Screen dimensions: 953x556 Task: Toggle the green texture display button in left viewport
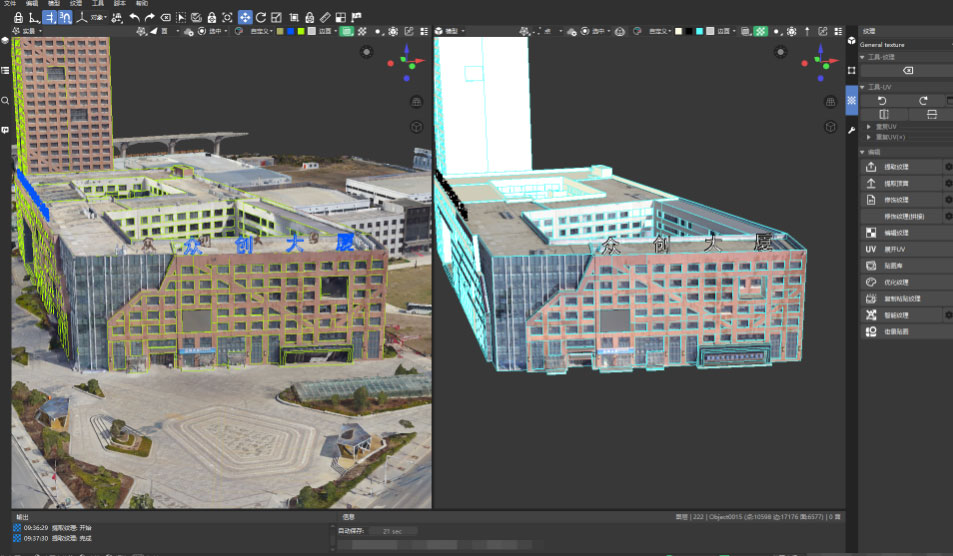click(346, 32)
